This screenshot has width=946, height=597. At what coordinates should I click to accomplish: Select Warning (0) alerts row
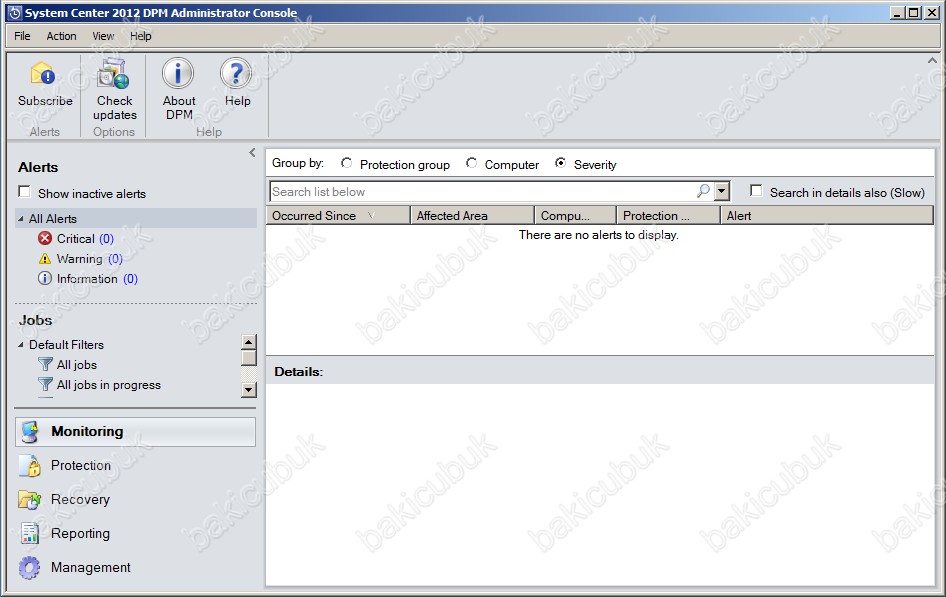[81, 259]
